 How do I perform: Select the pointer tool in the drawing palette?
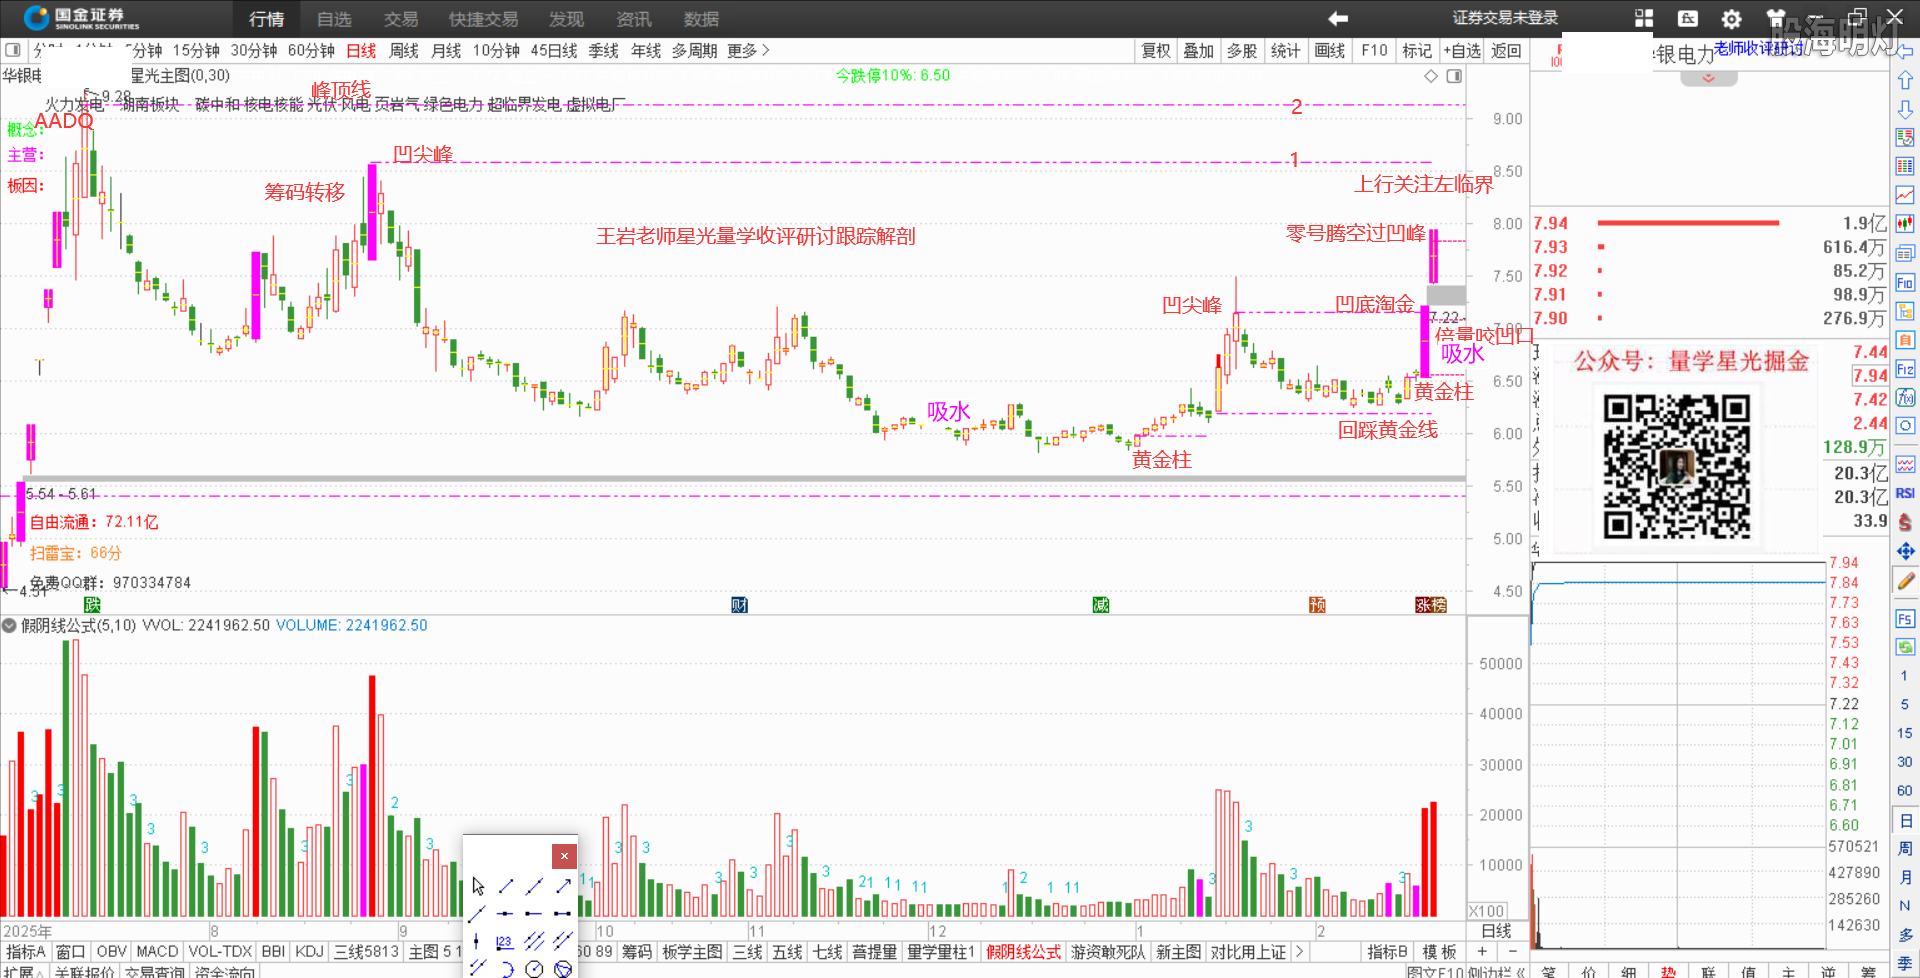[478, 886]
